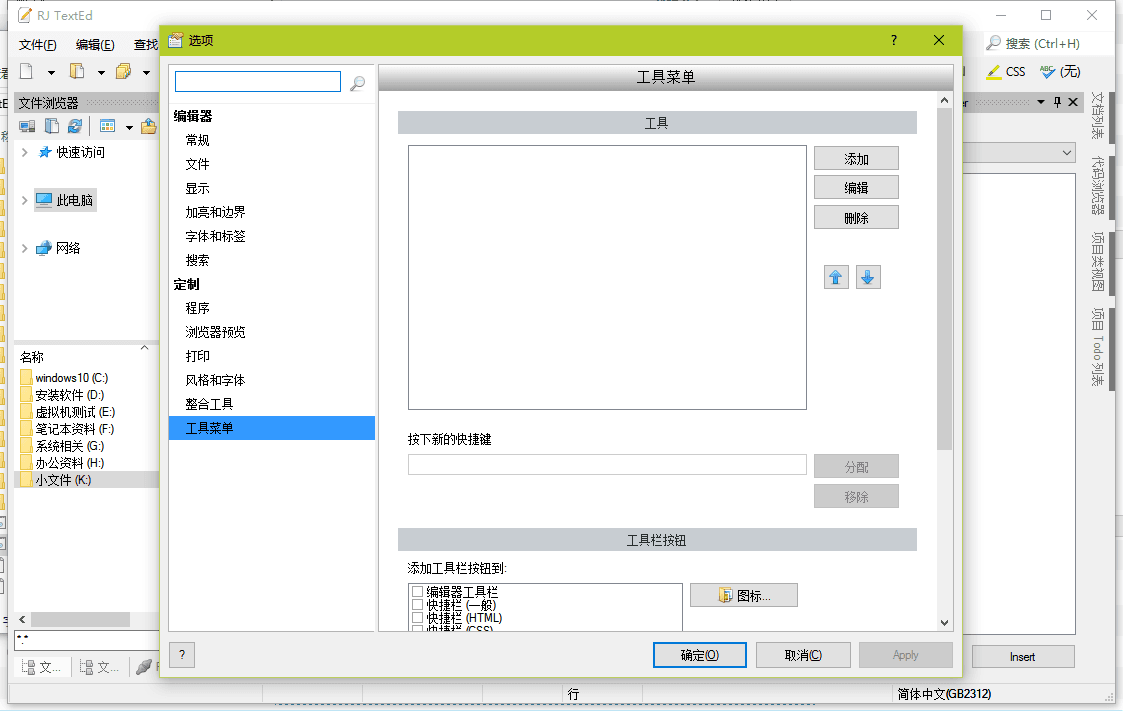
Task: Open the 文件(F) menu
Action: pyautogui.click(x=37, y=45)
